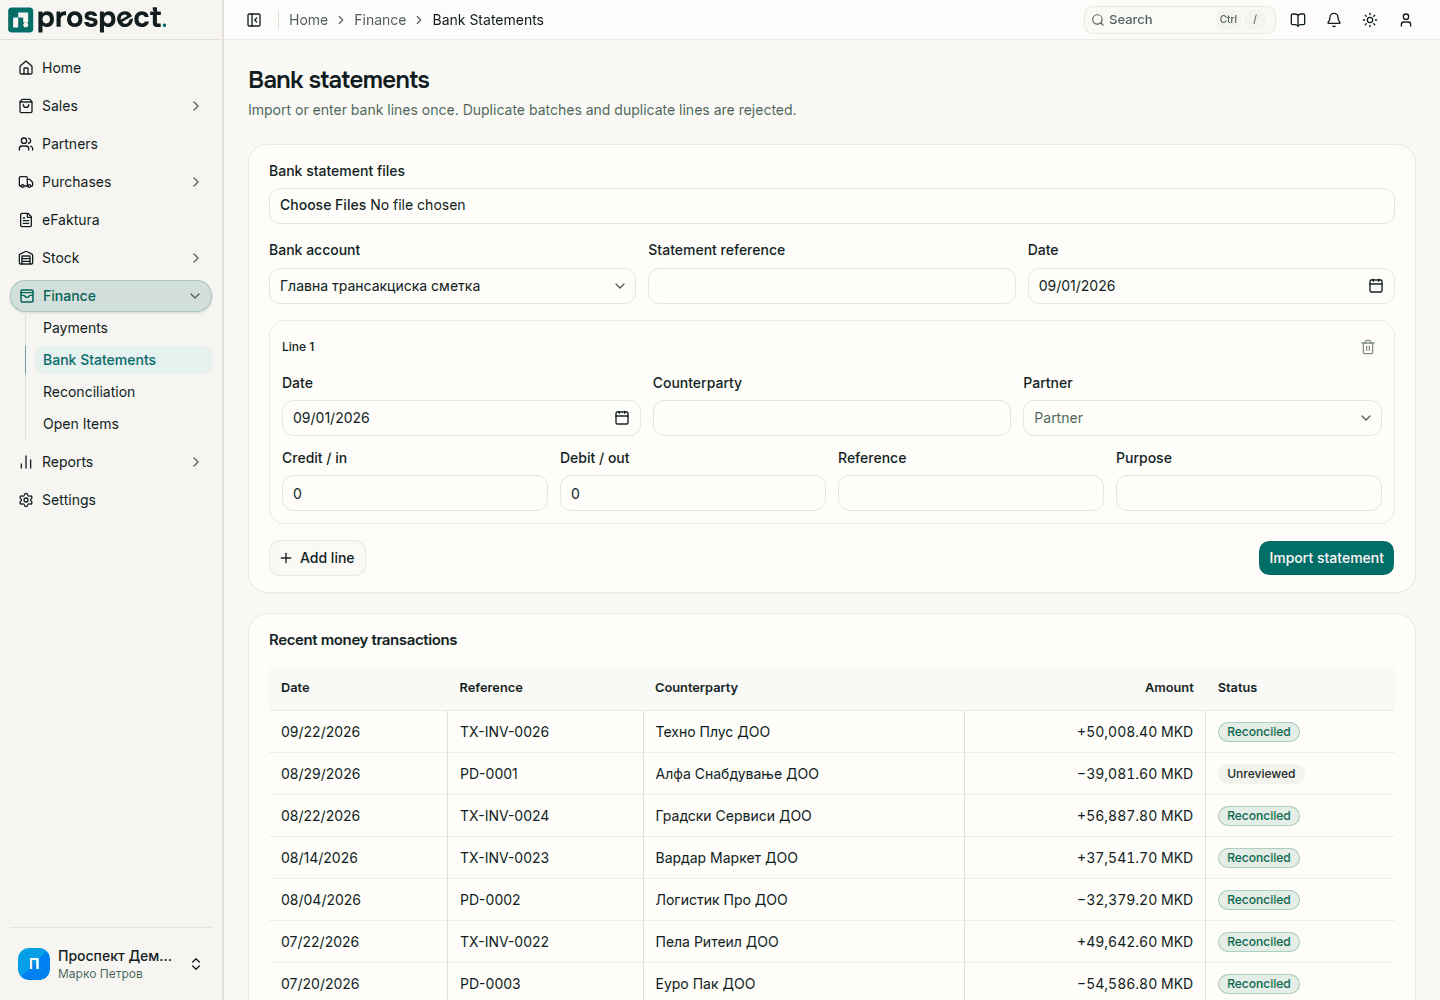The width and height of the screenshot is (1440, 1000).
Task: Focus the Search box in header
Action: click(1180, 20)
